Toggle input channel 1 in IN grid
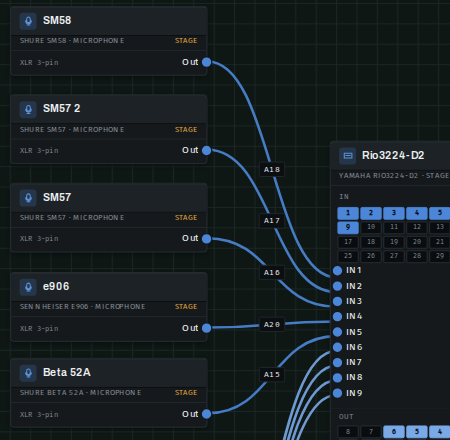The image size is (450, 440). pyautogui.click(x=348, y=213)
